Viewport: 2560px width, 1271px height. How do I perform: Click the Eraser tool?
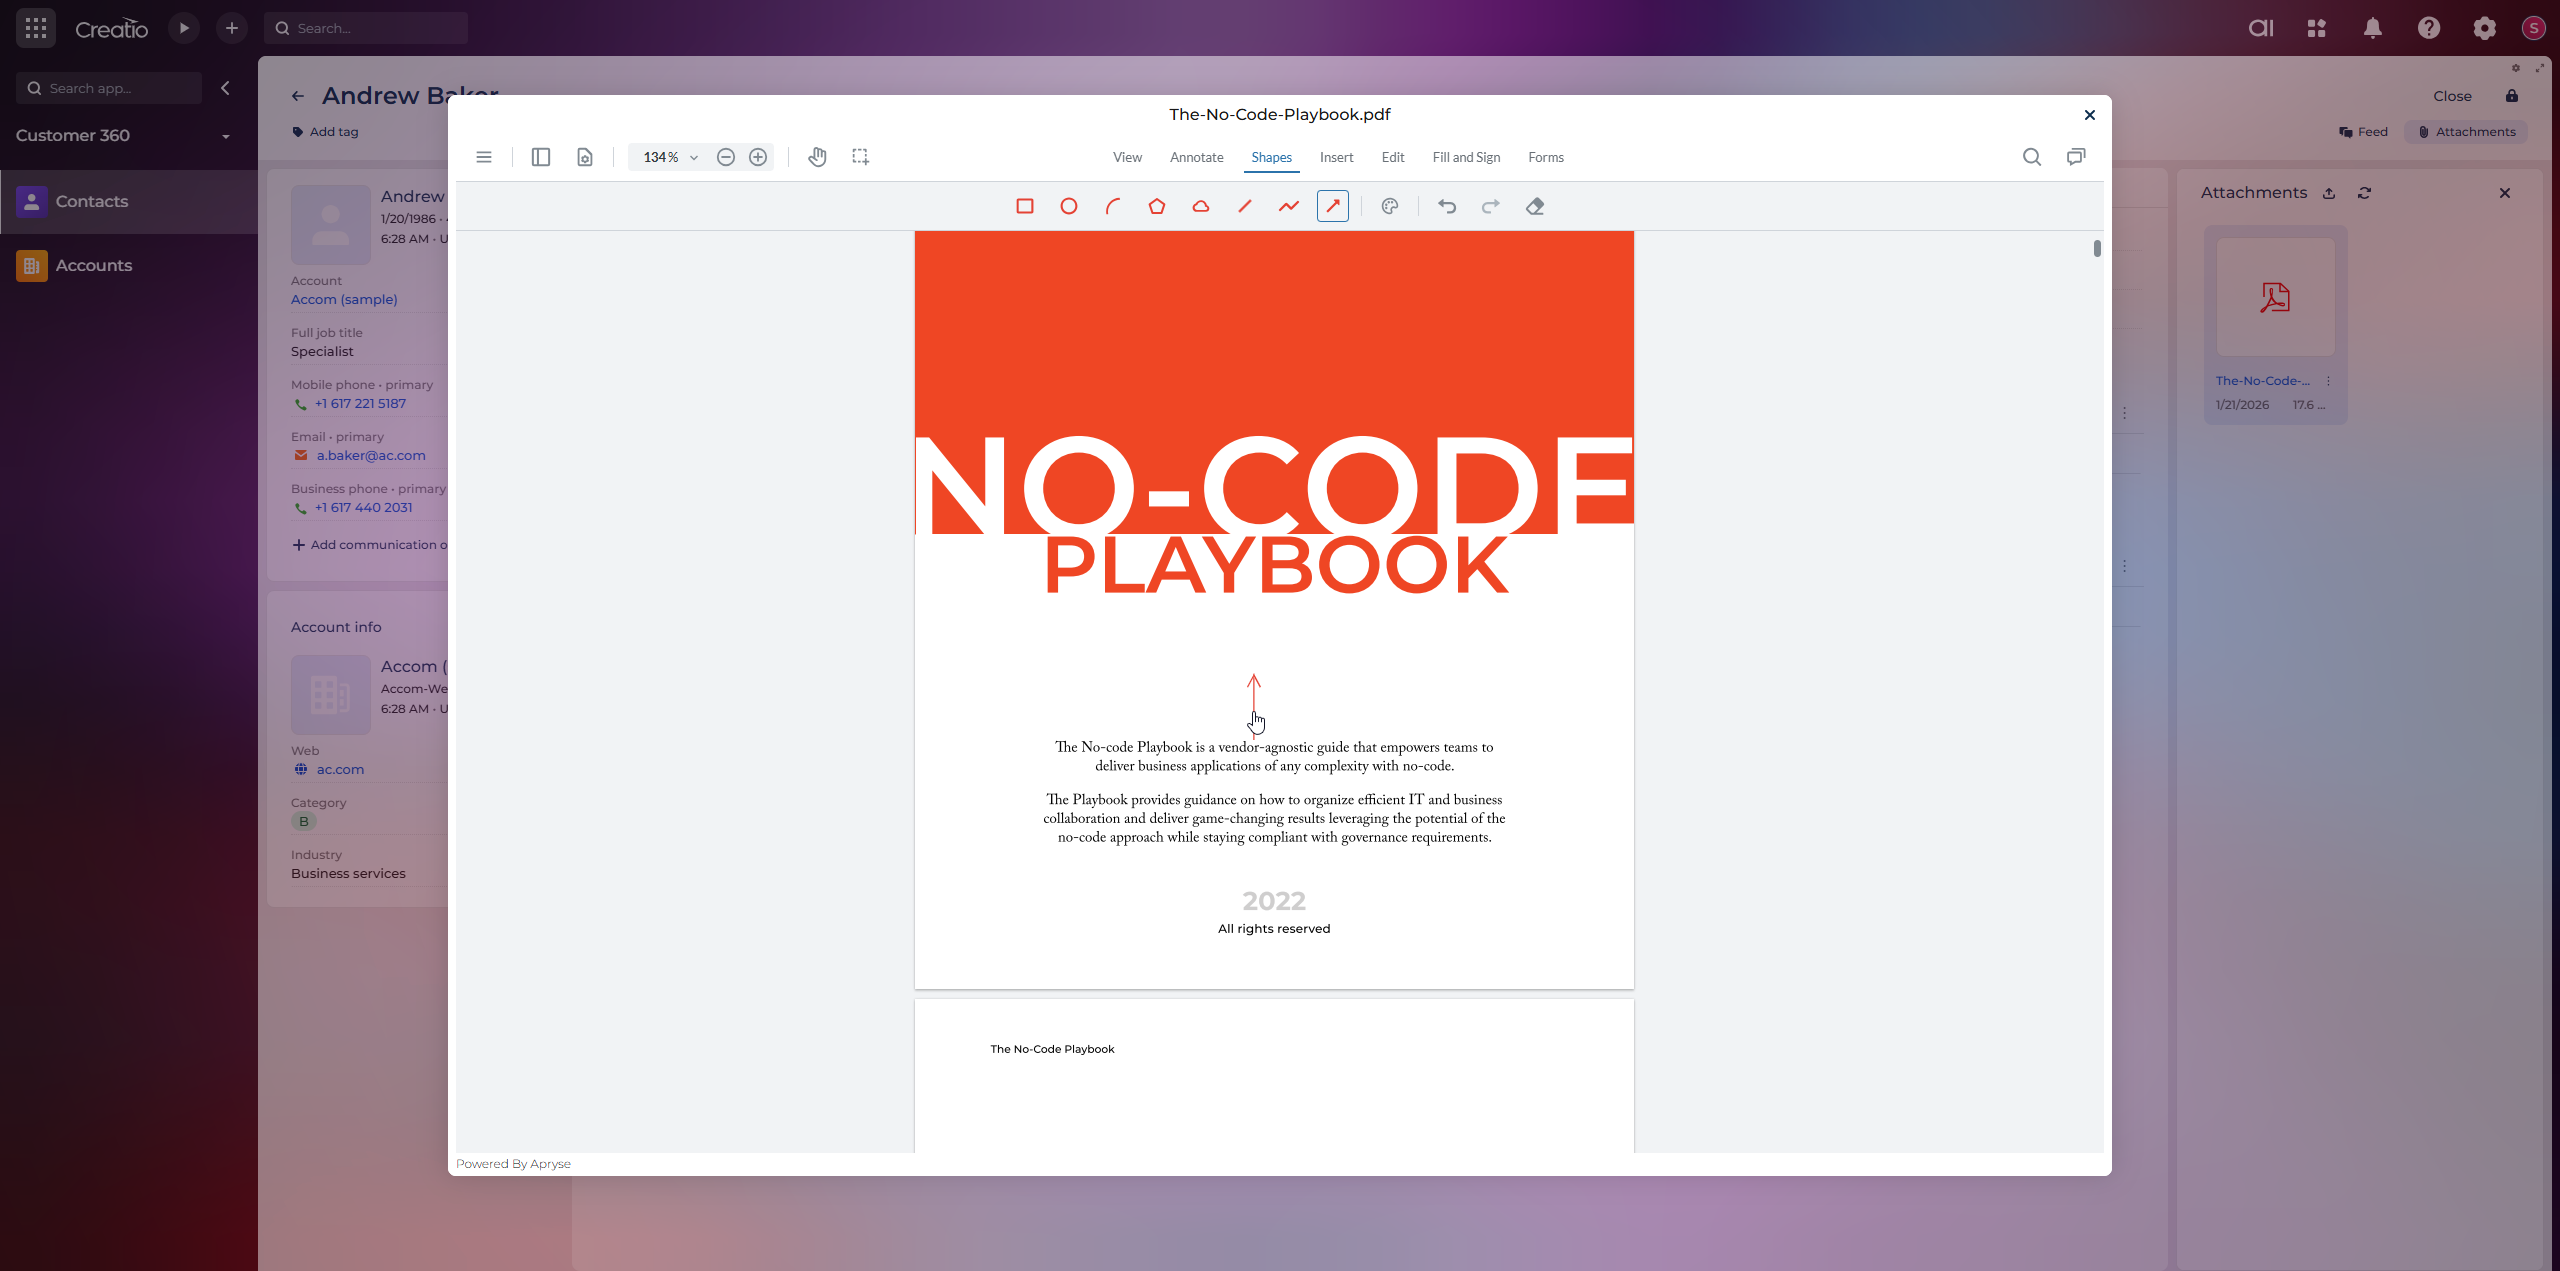1535,206
